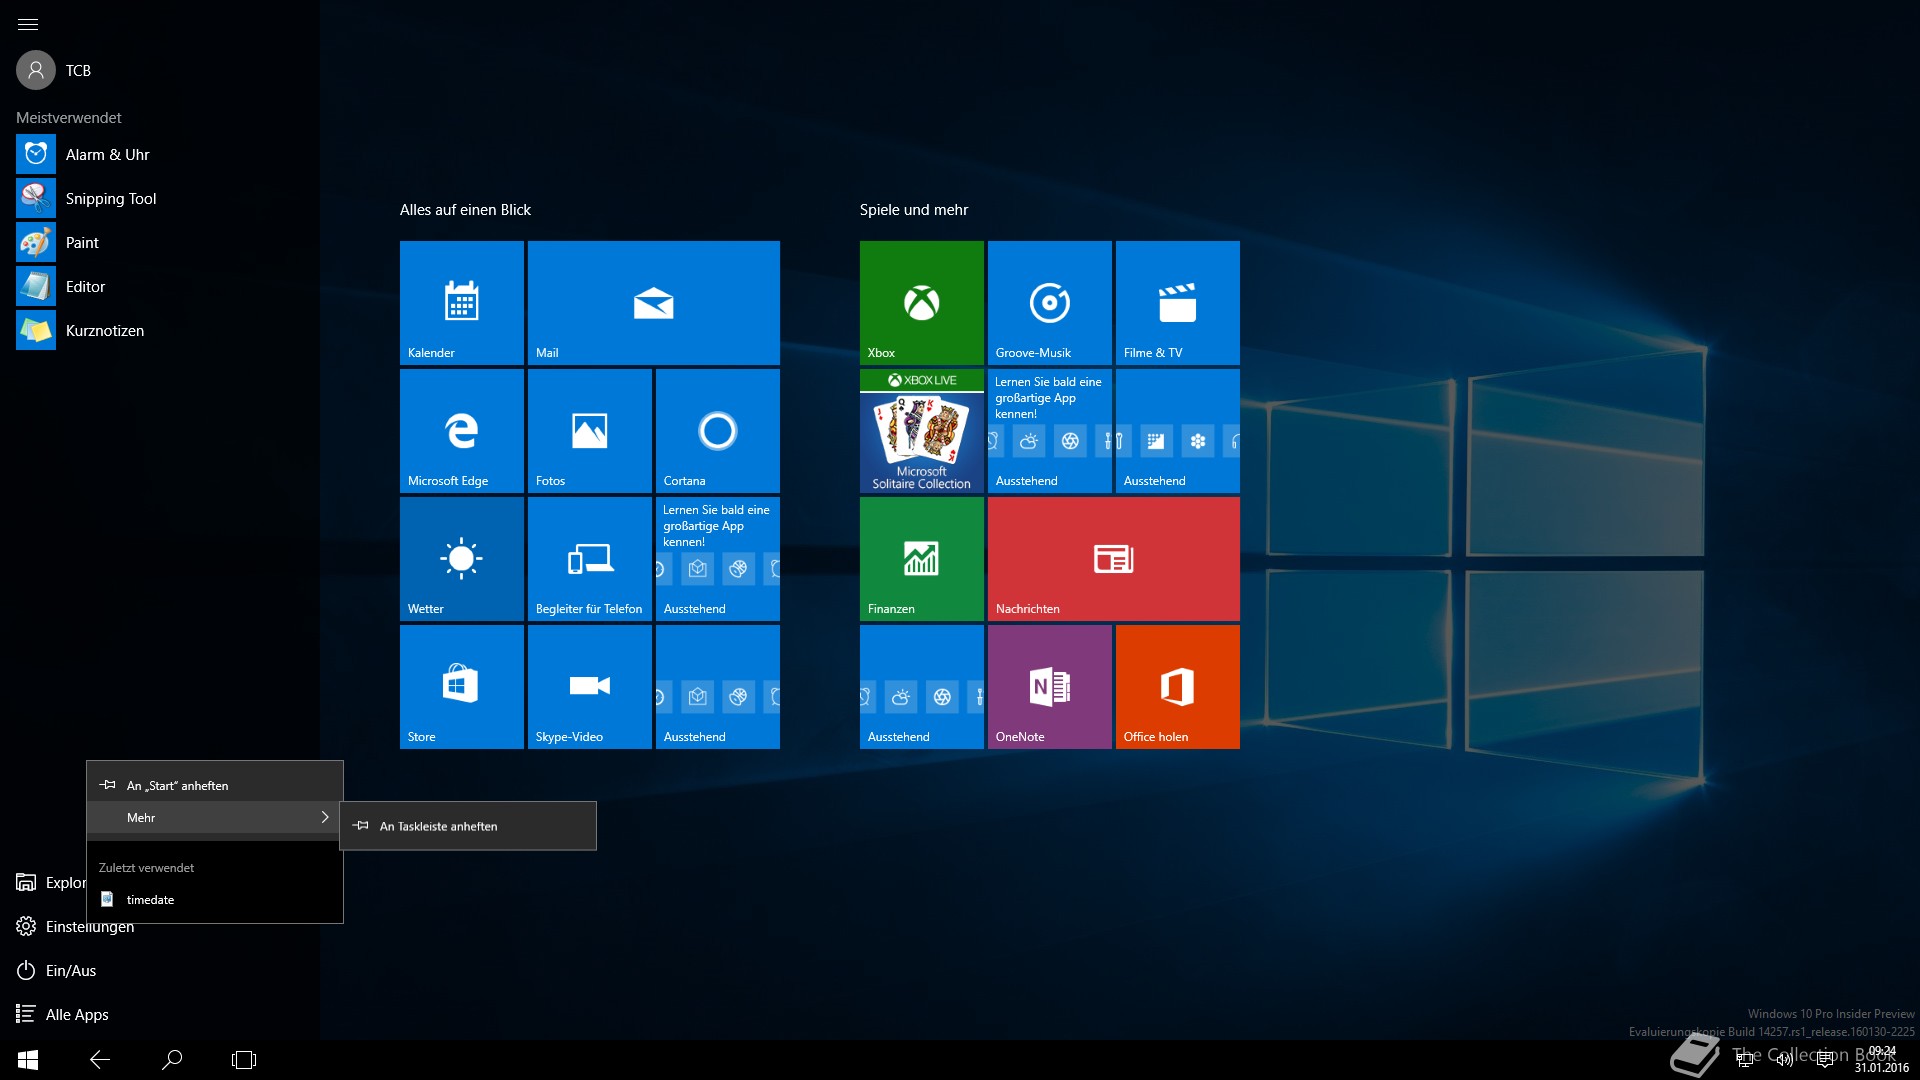Open the Ein/Aus power menu
This screenshot has width=1920, height=1080.
(56, 970)
